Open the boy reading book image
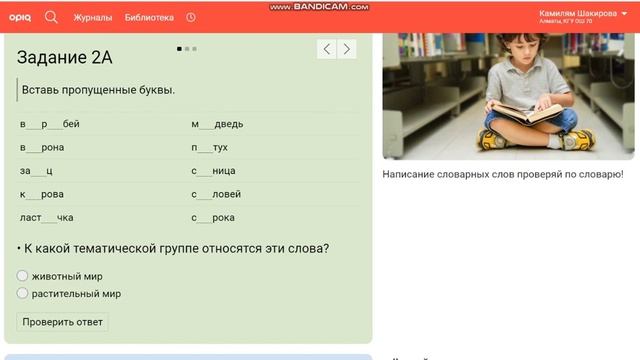 (x=509, y=96)
